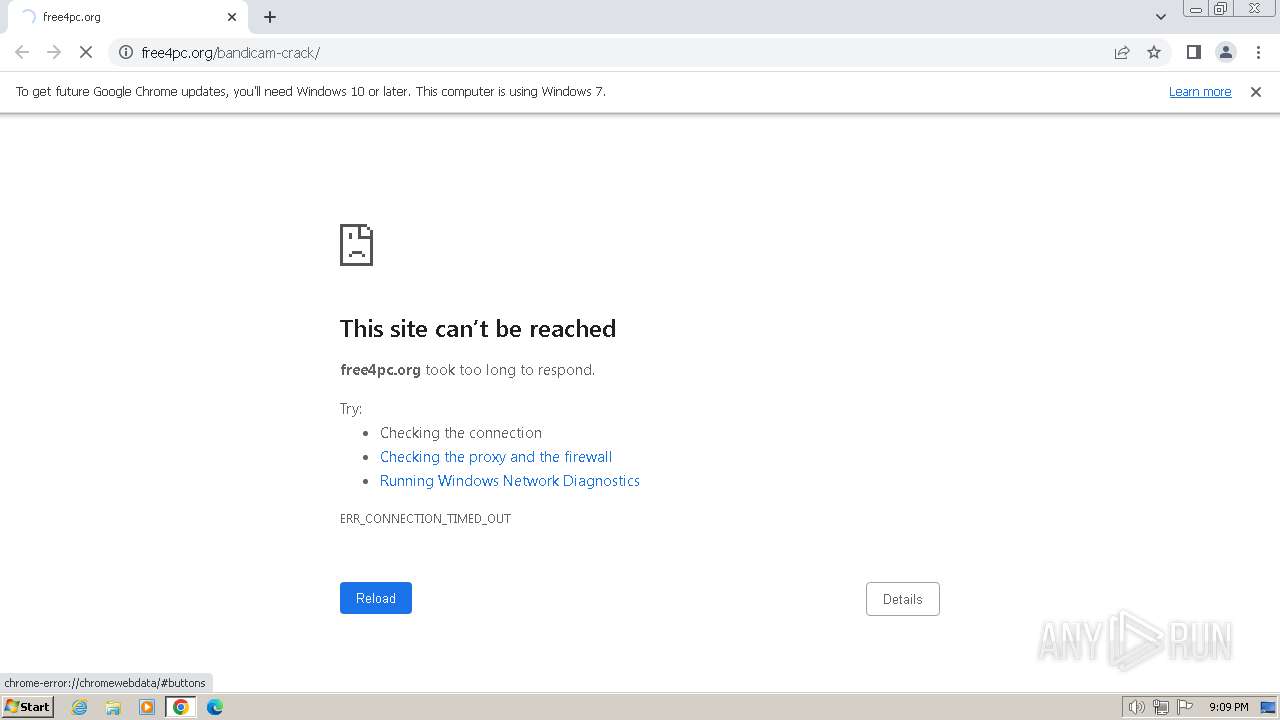Share this page icon
The image size is (1280, 720).
pos(1122,52)
